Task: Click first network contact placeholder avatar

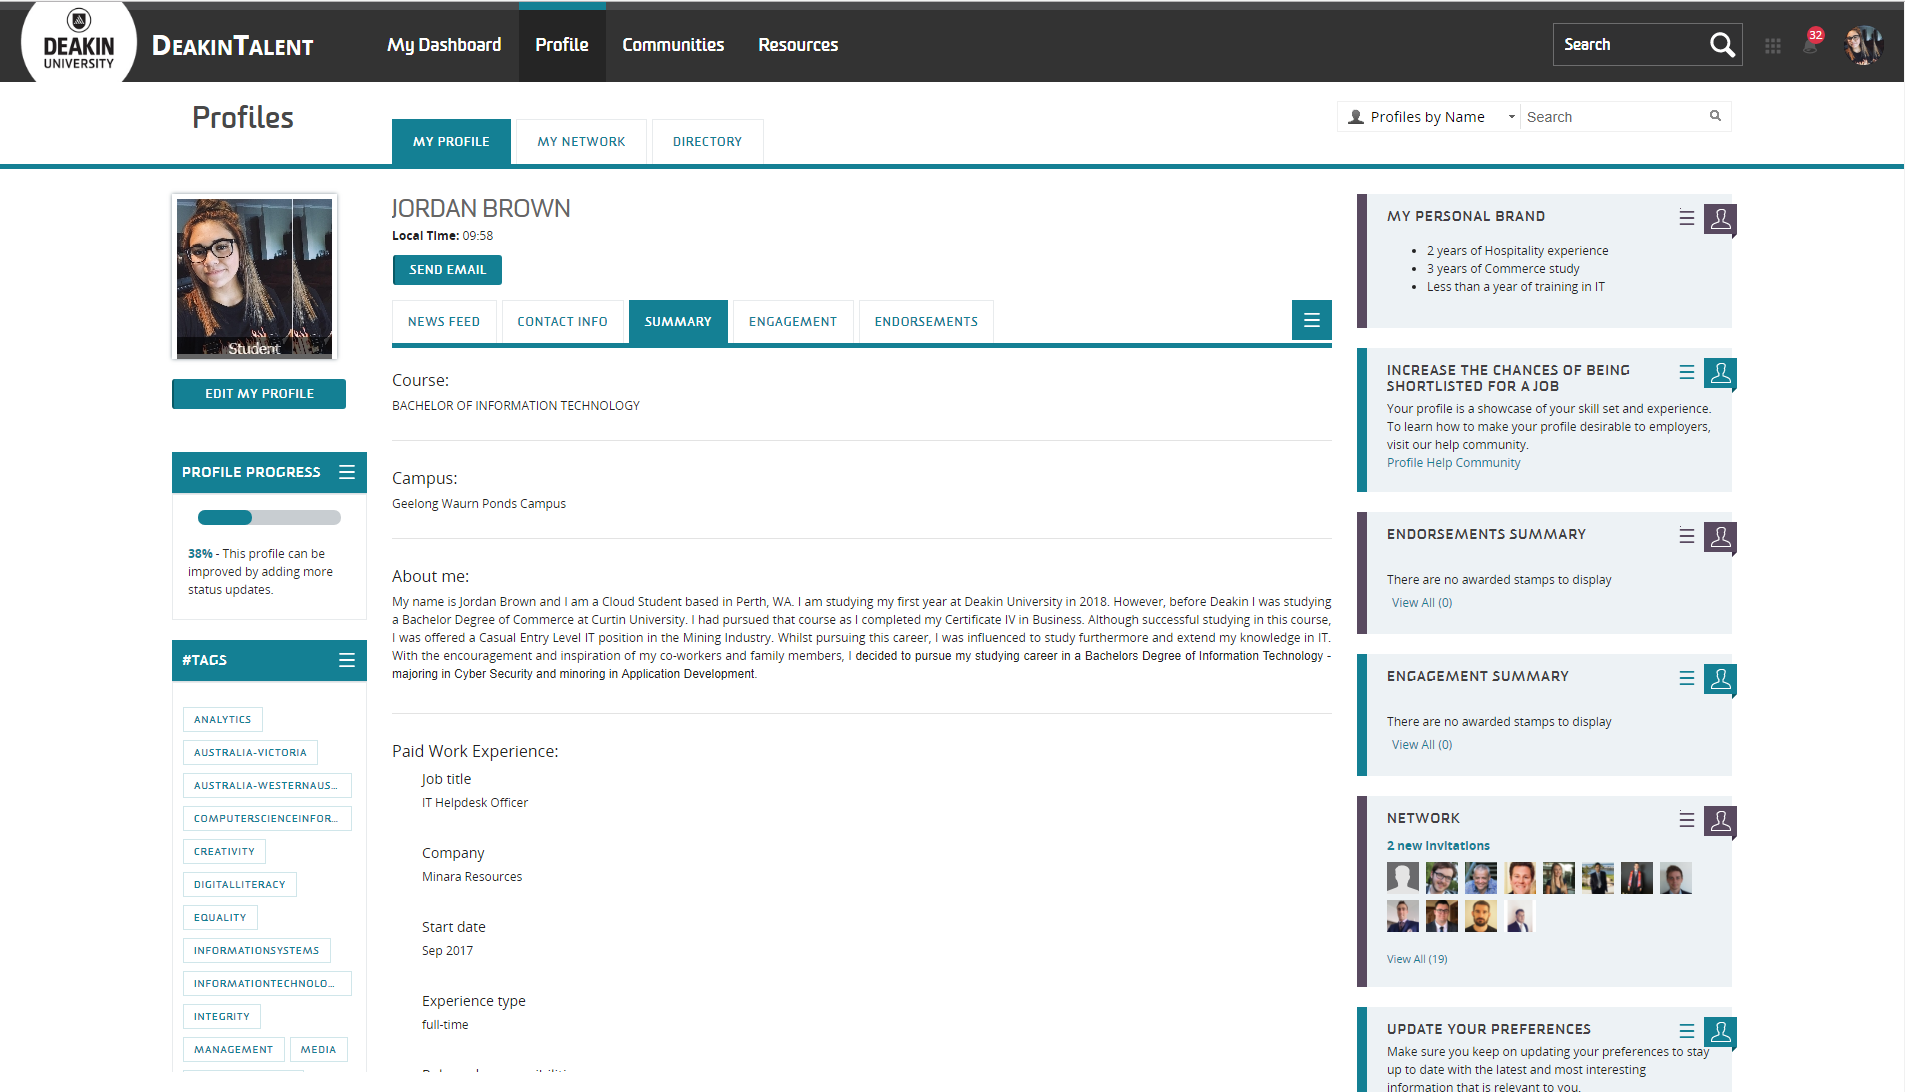Action: click(1403, 878)
